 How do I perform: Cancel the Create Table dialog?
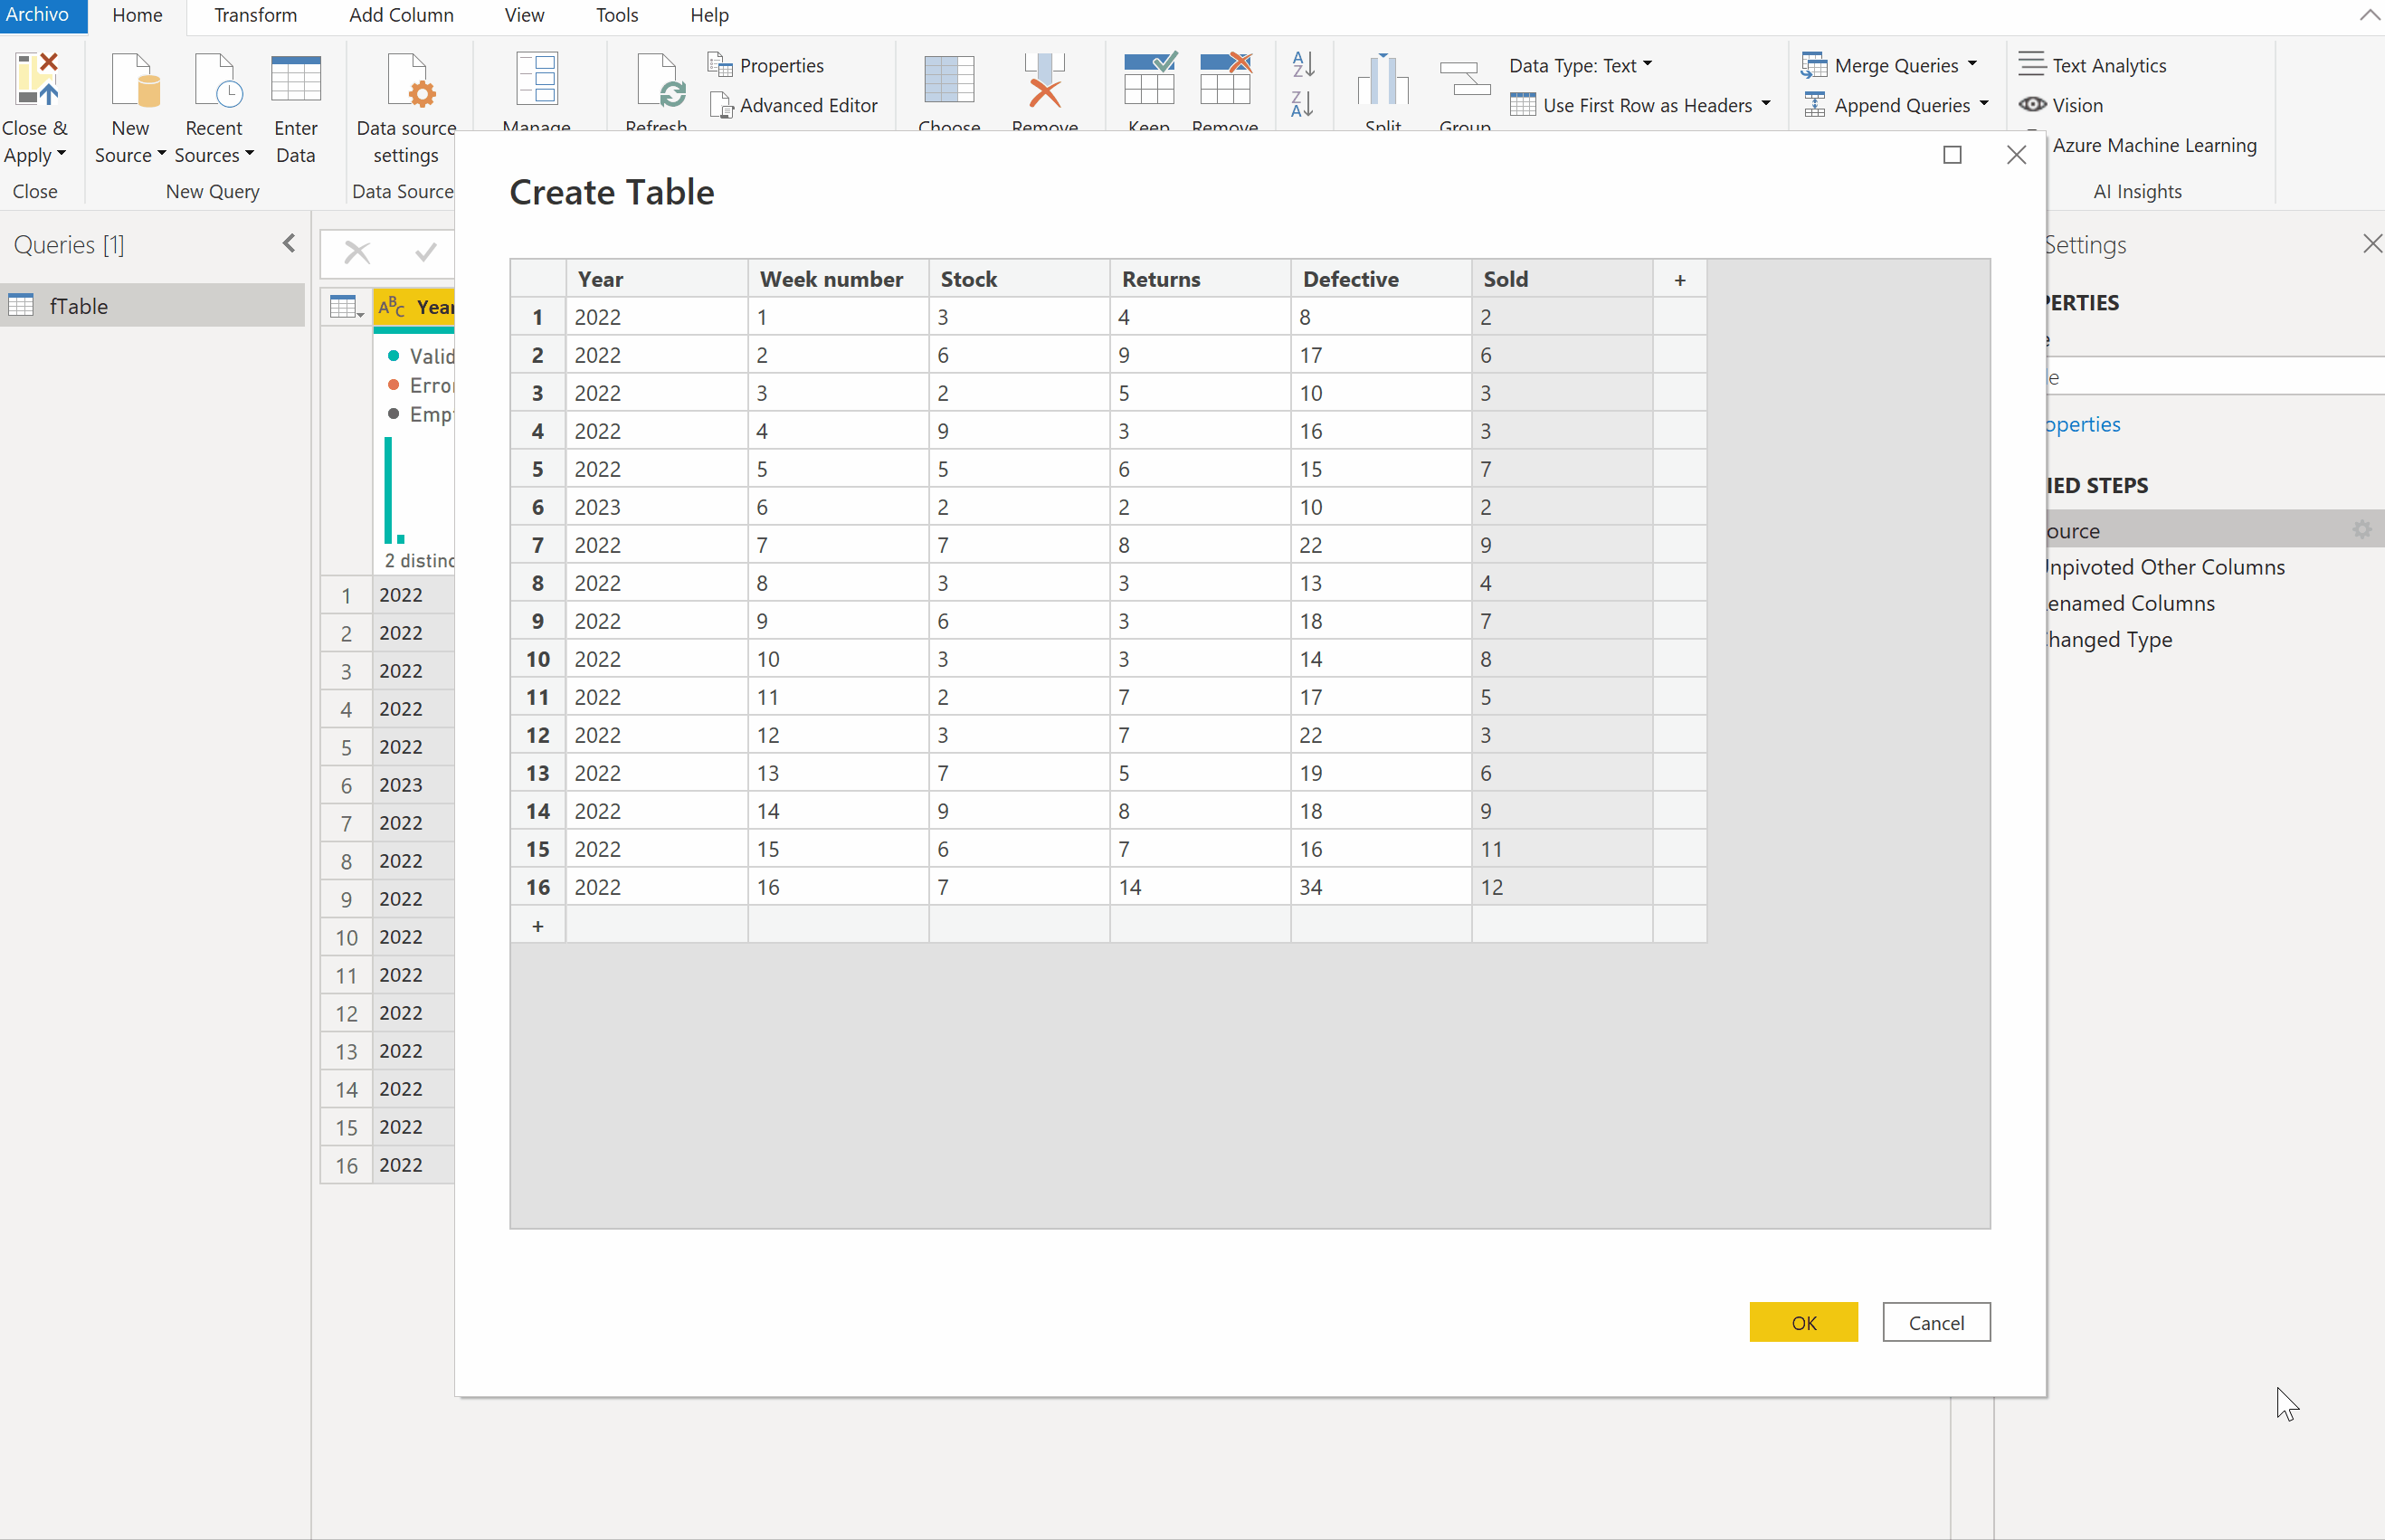(x=1936, y=1322)
